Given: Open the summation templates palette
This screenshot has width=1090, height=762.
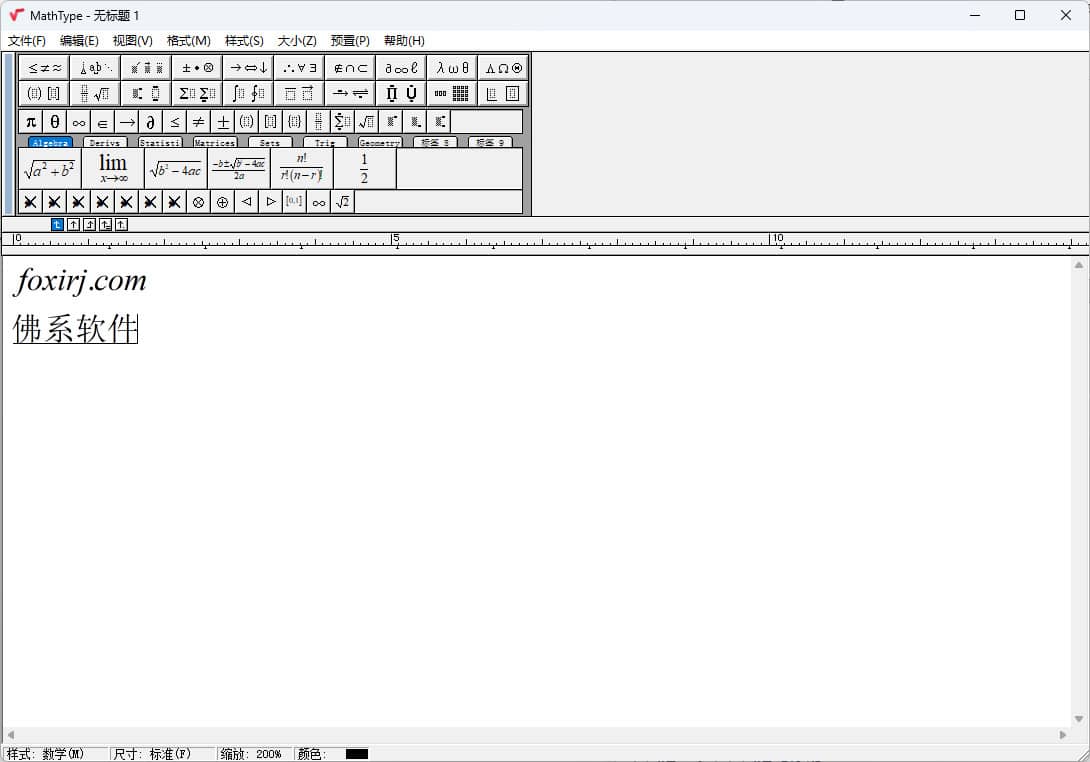Looking at the screenshot, I should coord(197,93).
